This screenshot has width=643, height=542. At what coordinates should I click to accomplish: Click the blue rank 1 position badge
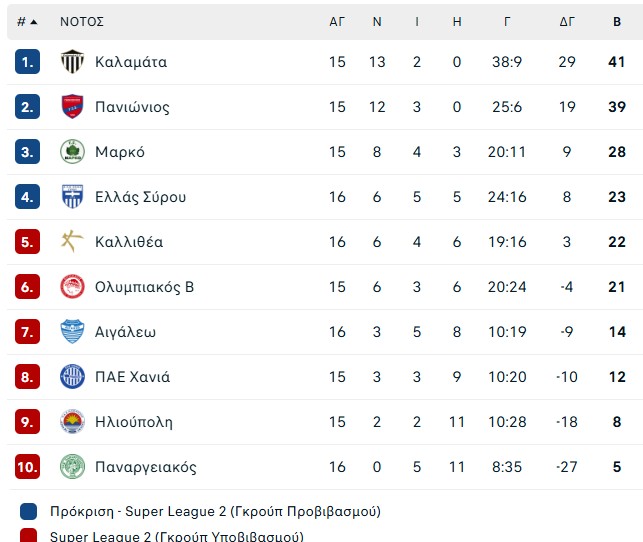[28, 62]
